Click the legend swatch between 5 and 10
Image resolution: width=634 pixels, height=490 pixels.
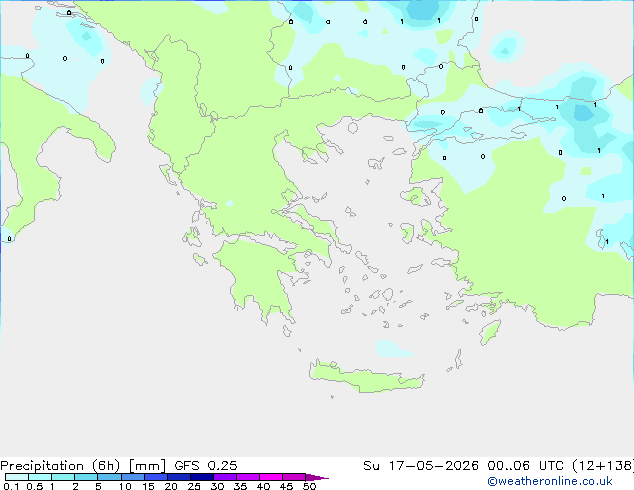[x=109, y=477]
